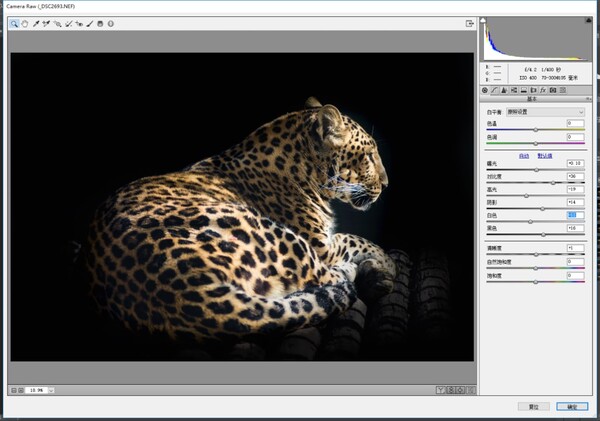Open the Split Toning panel tab
This screenshot has height=421, width=600.
(x=524, y=90)
